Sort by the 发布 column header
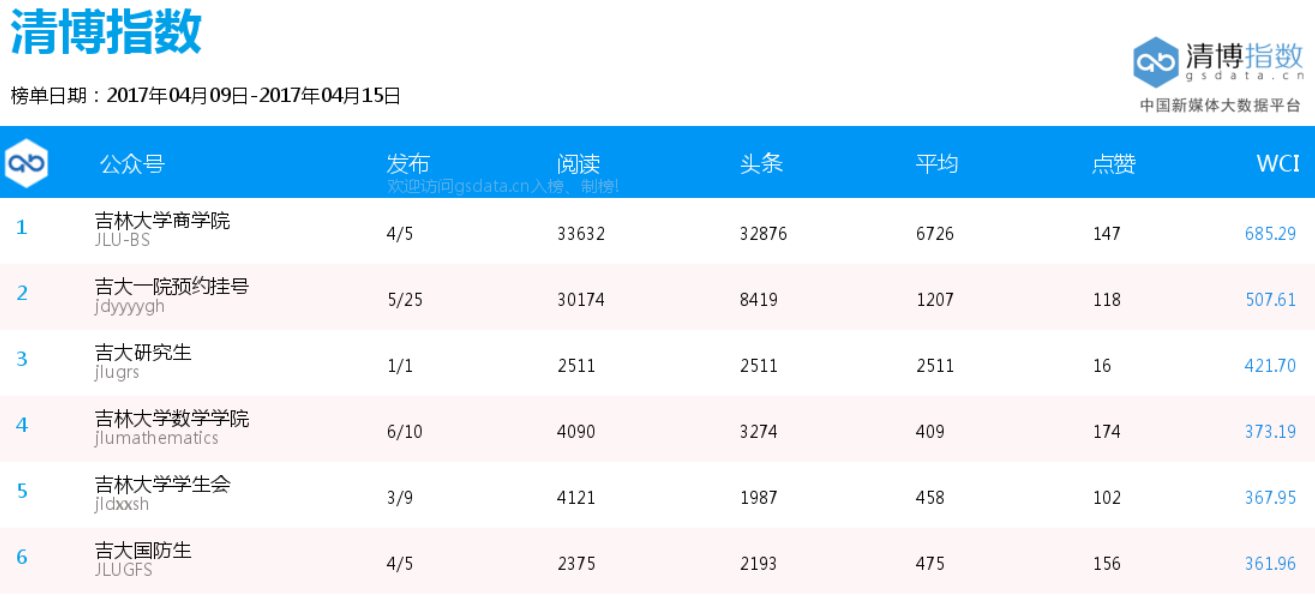Image resolution: width=1315 pixels, height=595 pixels. [408, 164]
